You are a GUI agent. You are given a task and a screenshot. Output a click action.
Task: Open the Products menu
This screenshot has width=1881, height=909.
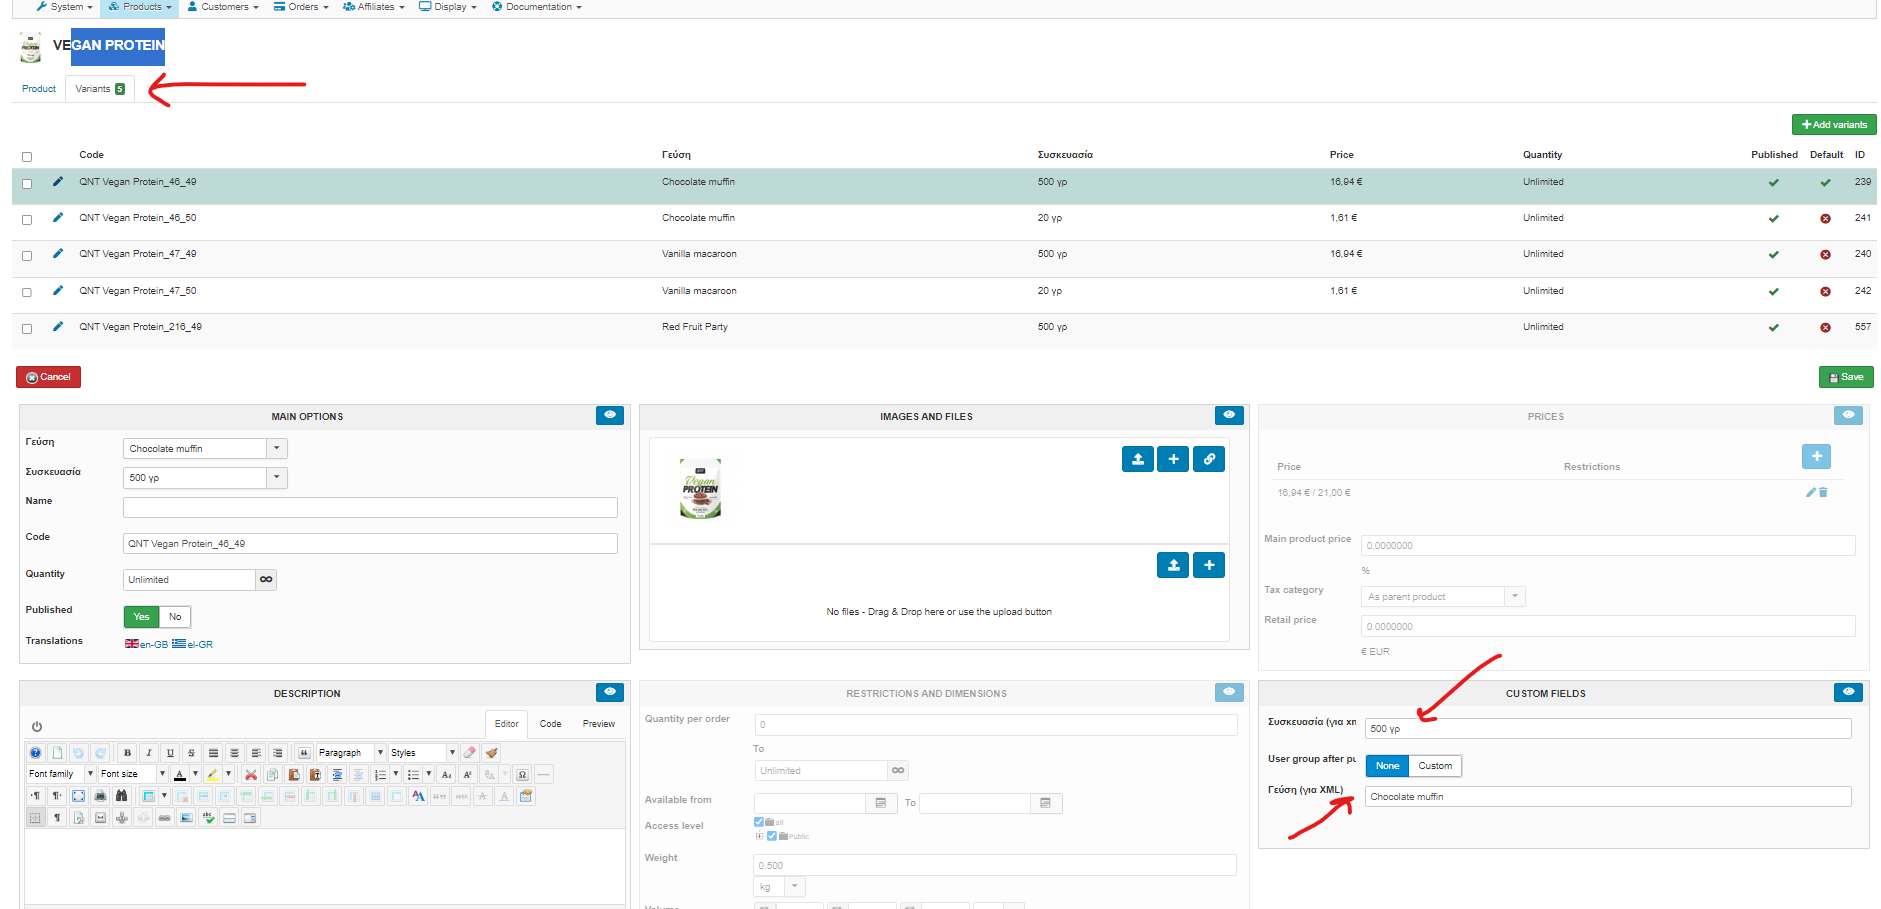pyautogui.click(x=140, y=7)
